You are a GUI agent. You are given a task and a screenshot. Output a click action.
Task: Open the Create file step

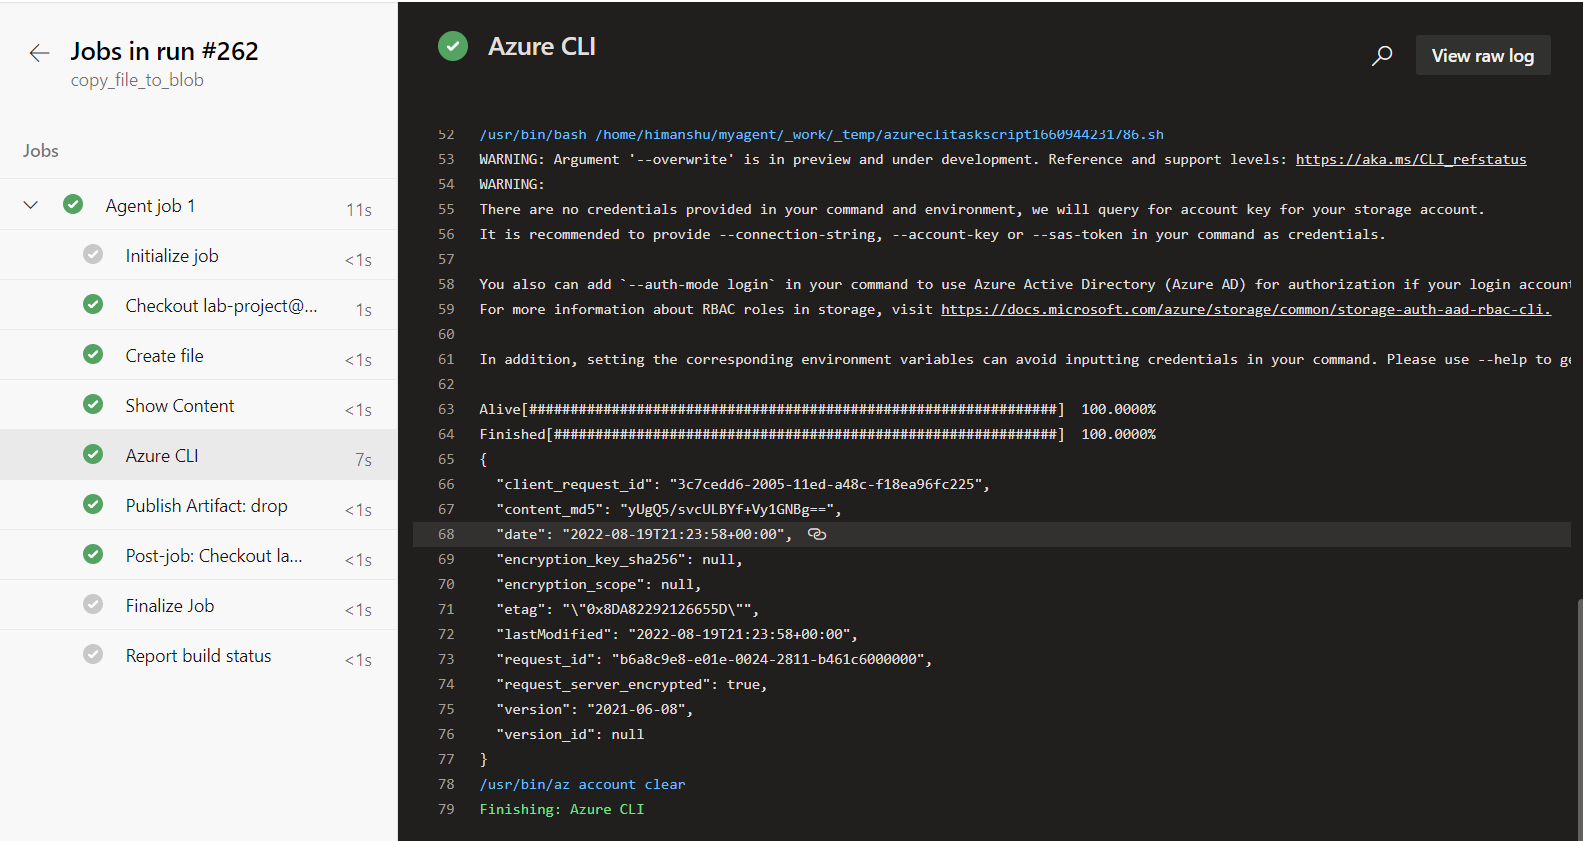pos(199,356)
